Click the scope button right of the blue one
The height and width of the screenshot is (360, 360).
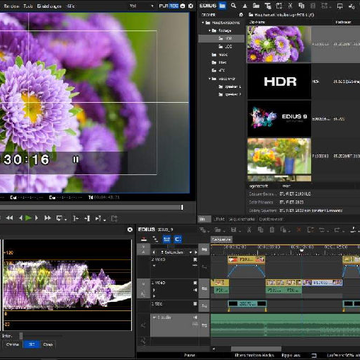48,344
